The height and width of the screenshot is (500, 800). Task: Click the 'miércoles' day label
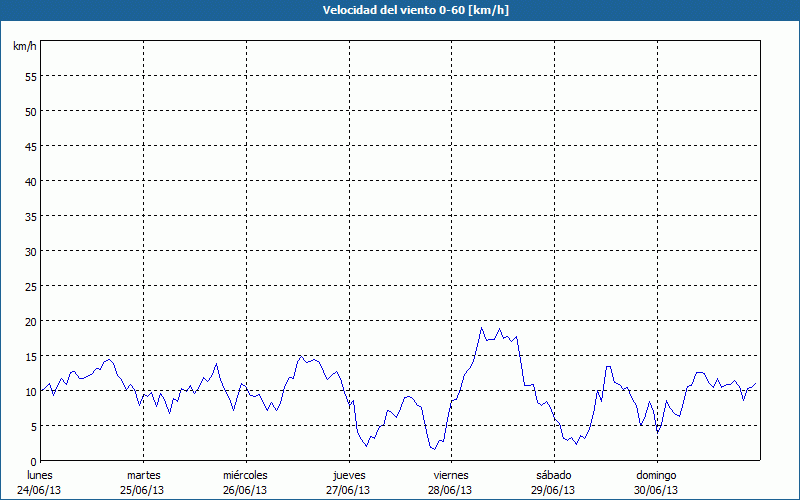tap(245, 475)
